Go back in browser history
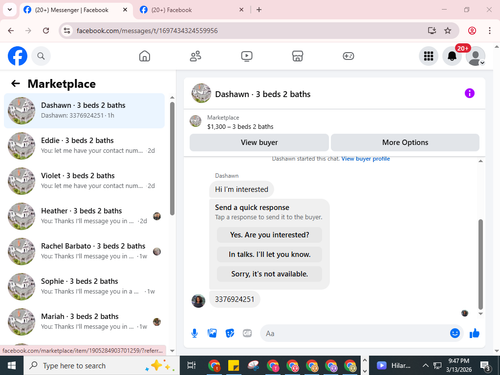This screenshot has width=500, height=375. (x=11, y=31)
